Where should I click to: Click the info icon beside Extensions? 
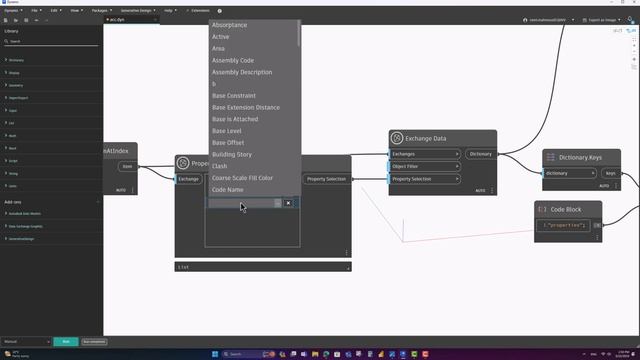220,11
